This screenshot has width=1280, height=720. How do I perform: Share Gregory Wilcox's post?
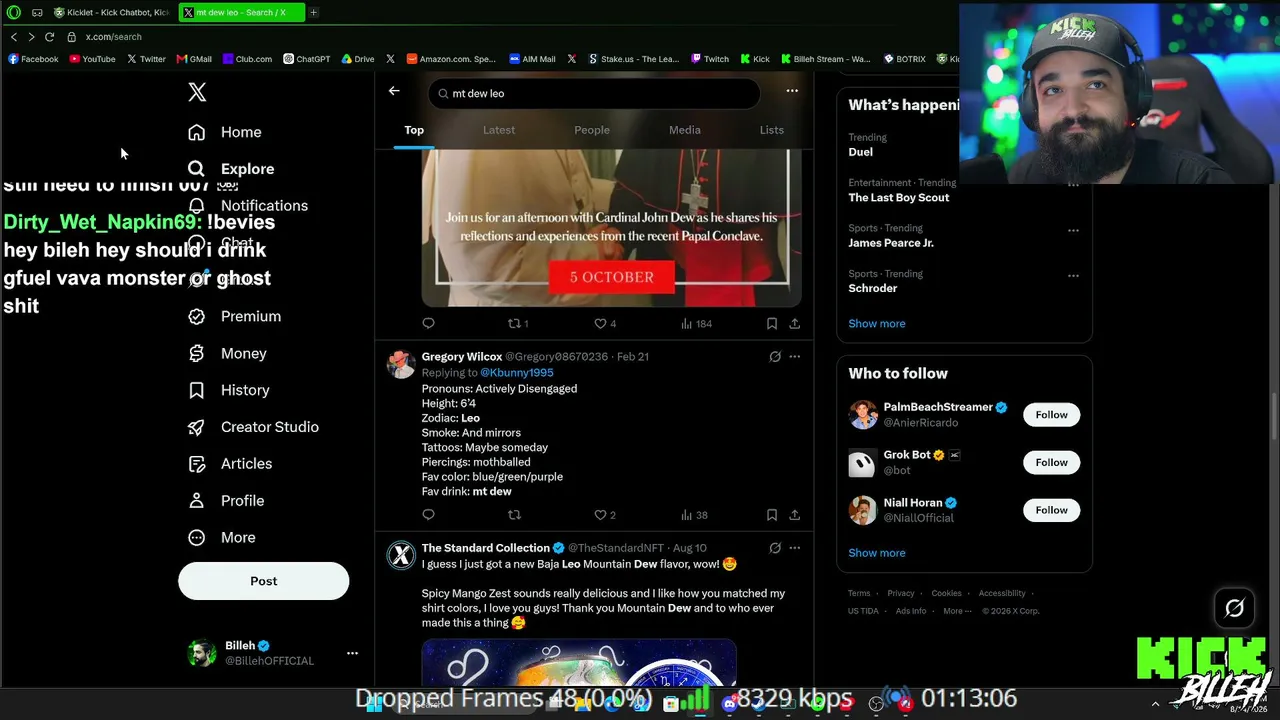pos(794,515)
